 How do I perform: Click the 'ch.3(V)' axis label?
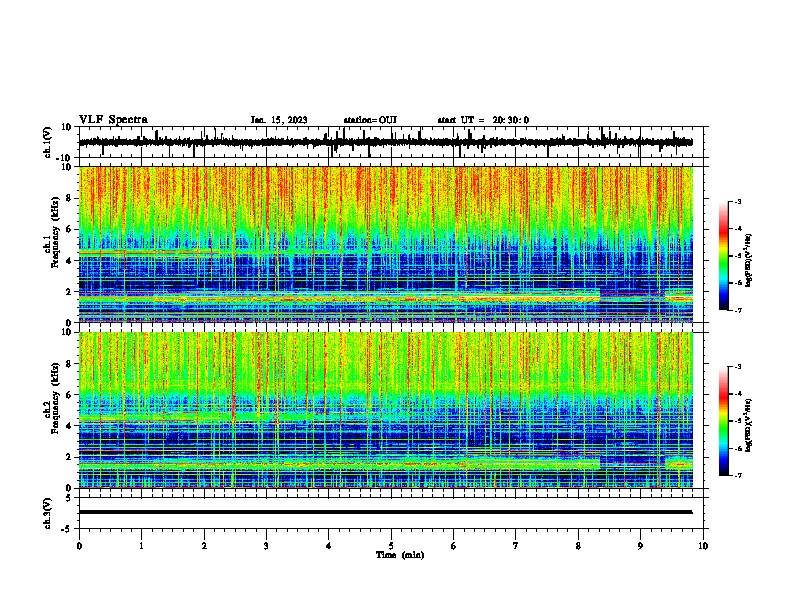[48, 513]
